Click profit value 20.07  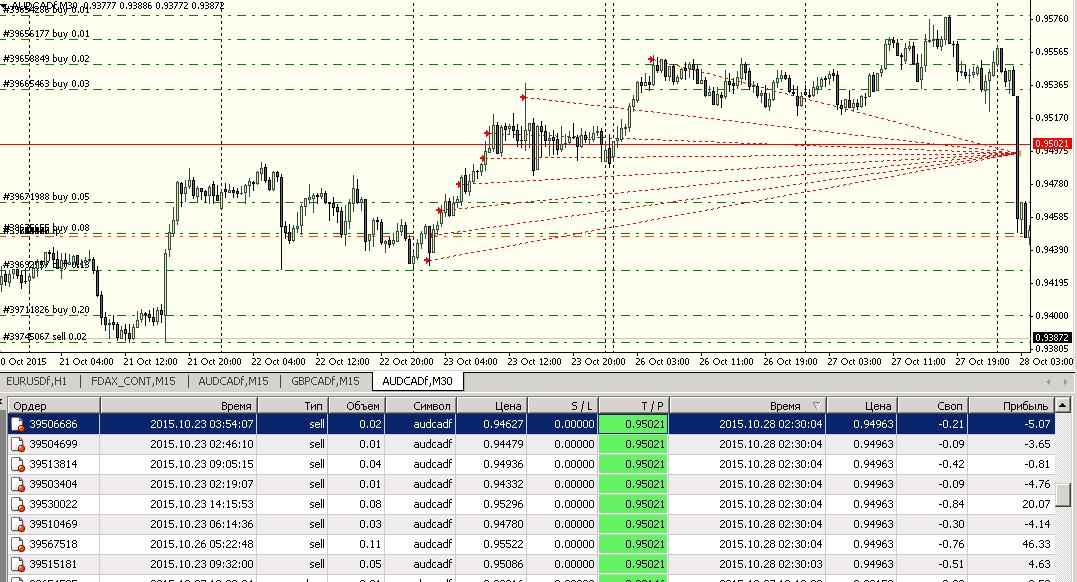[x=1036, y=504]
